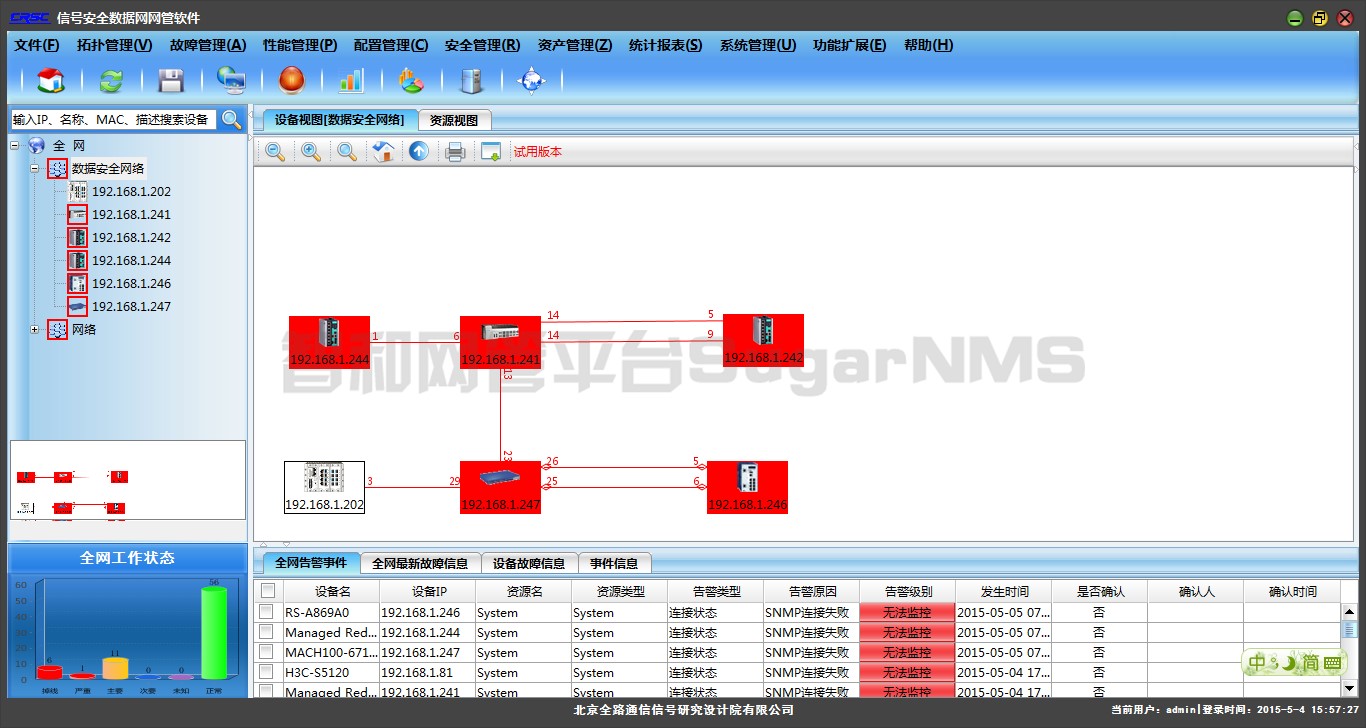Click the plain magnifier fit-zoom icon

347,152
